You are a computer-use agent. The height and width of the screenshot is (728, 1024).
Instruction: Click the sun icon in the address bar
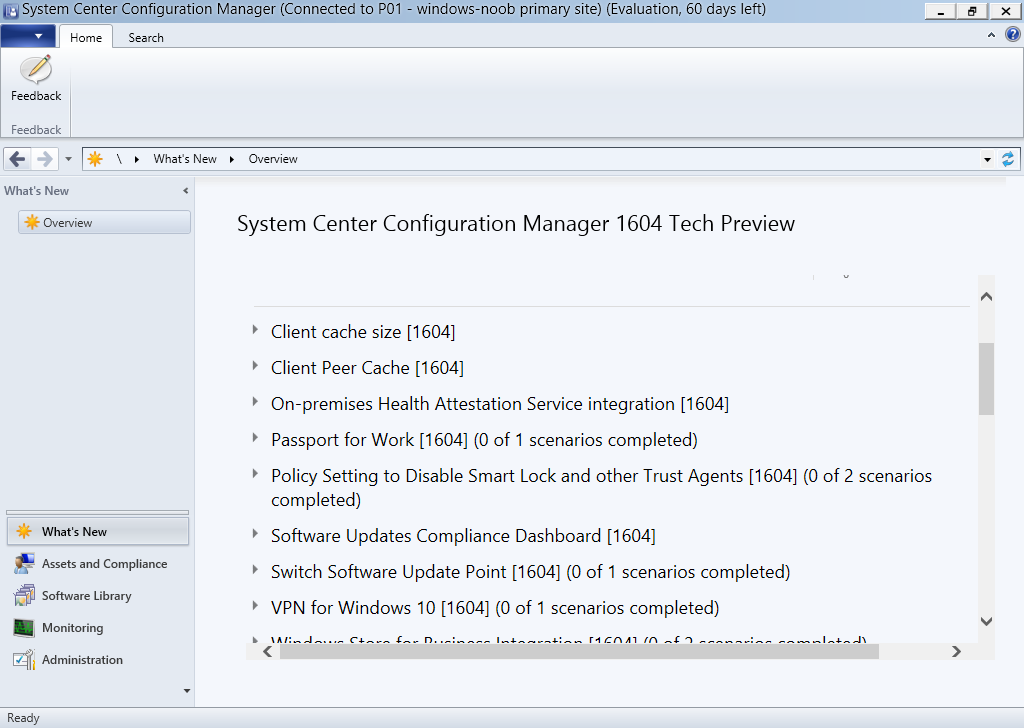click(95, 159)
